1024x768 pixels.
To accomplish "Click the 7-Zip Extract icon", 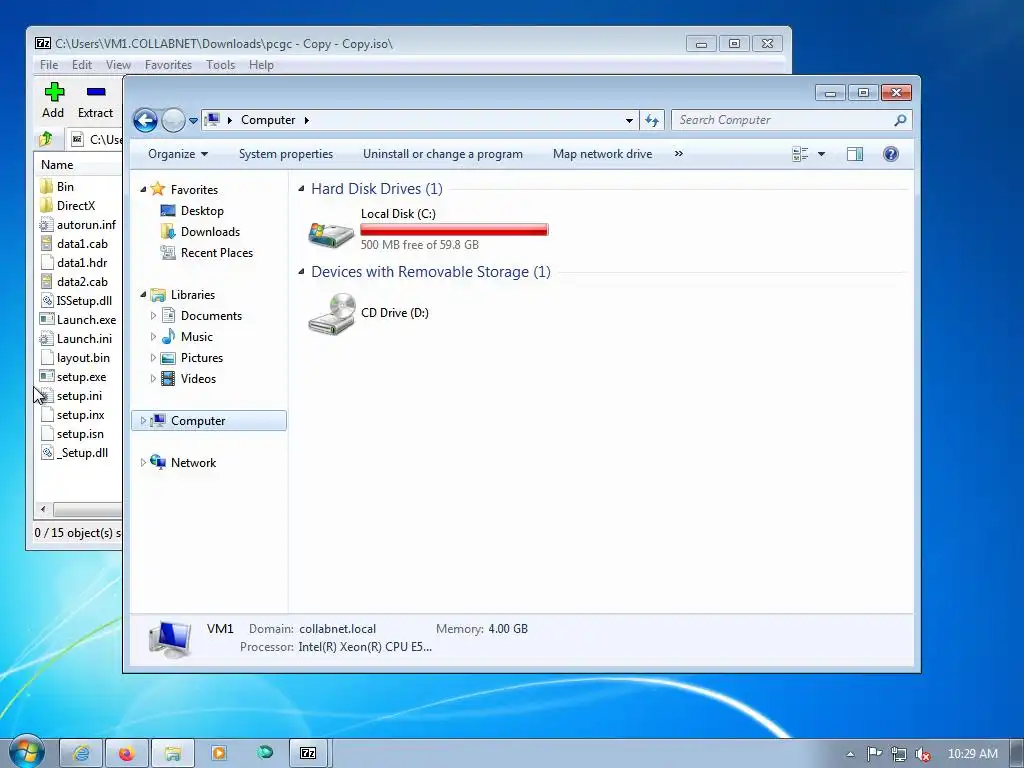I will pyautogui.click(x=96, y=92).
